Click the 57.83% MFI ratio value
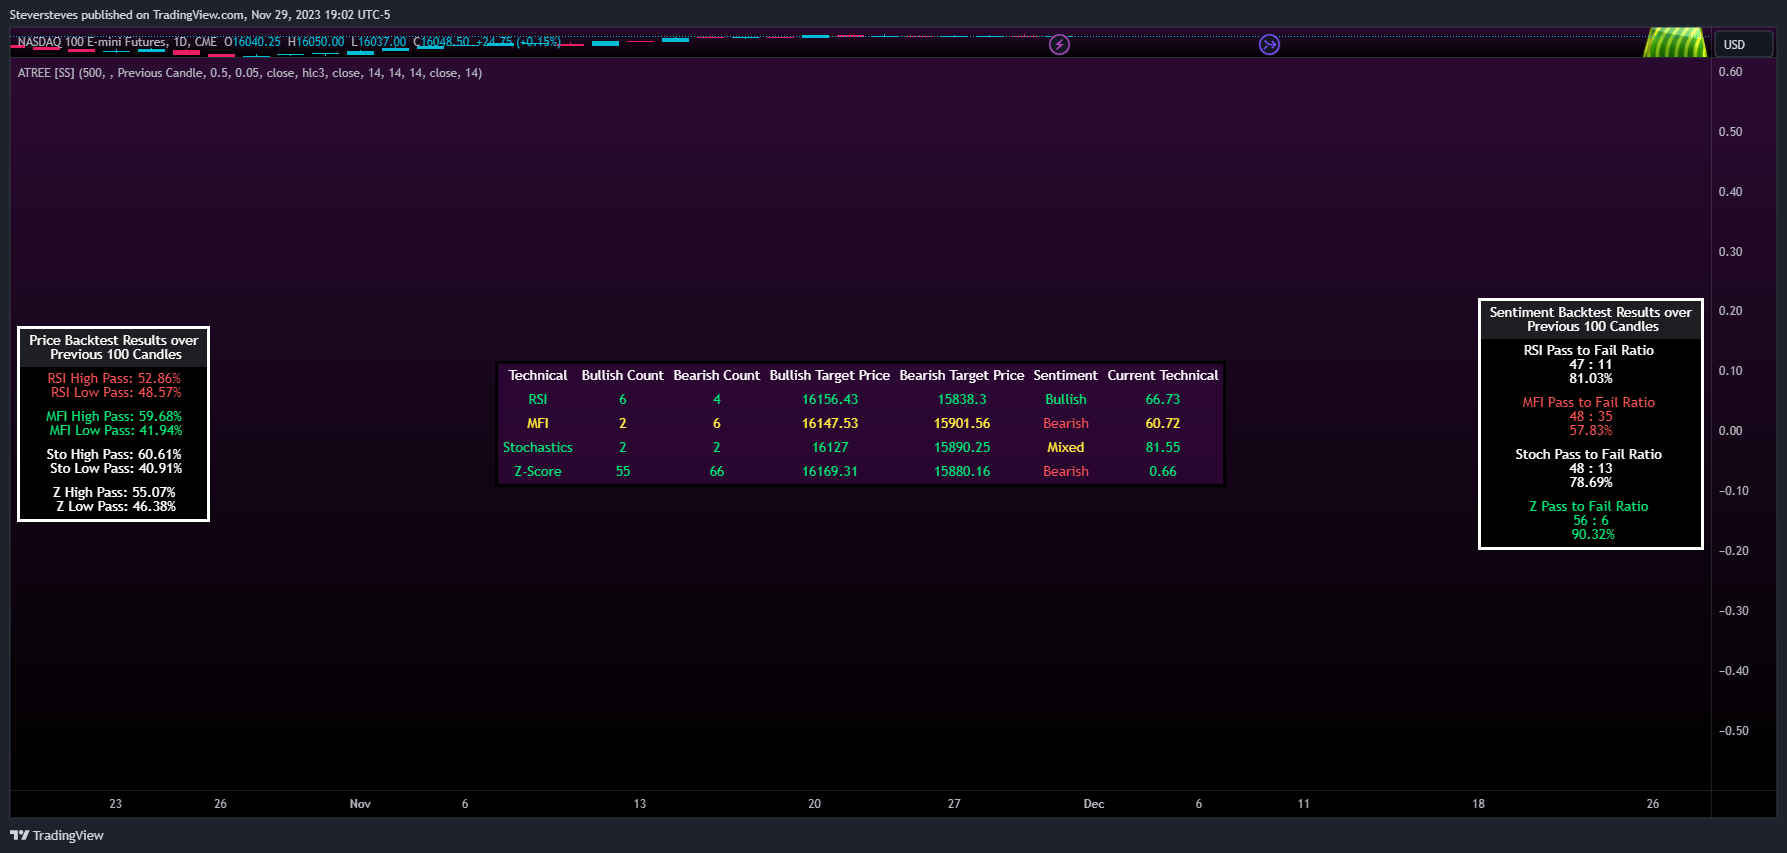Viewport: 1787px width, 853px height. (x=1591, y=430)
